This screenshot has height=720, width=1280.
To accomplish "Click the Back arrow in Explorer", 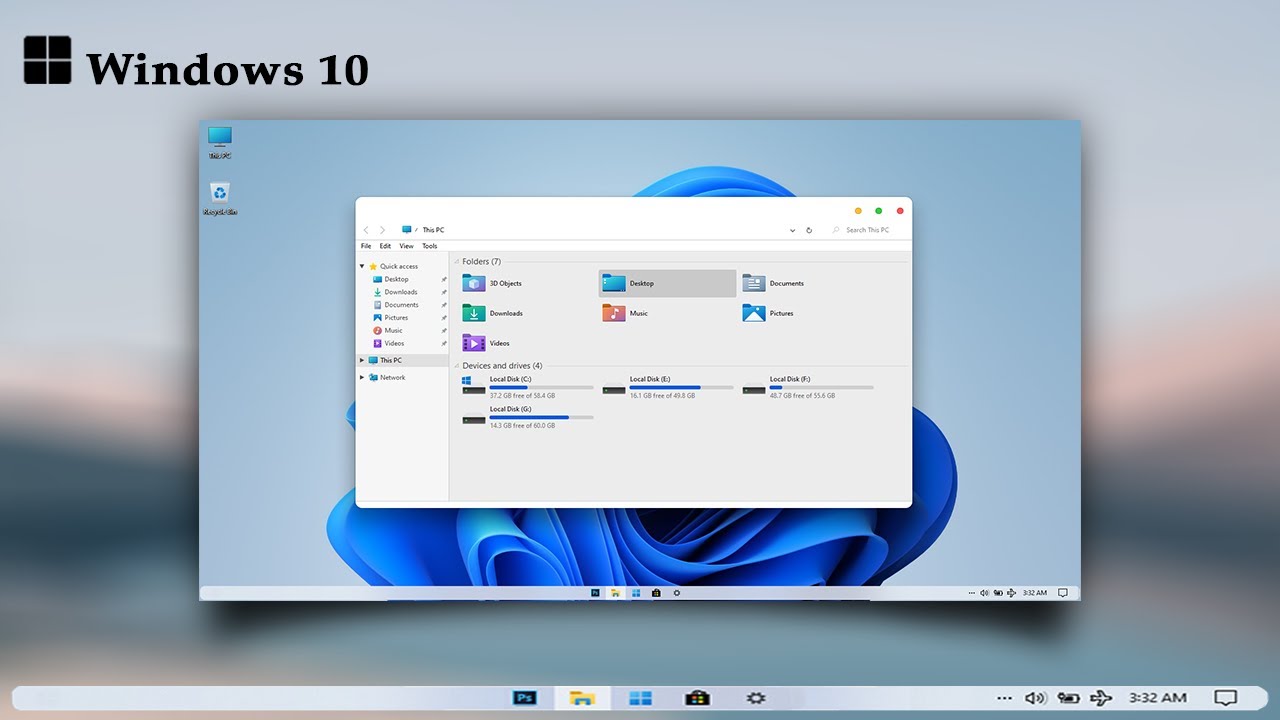I will point(366,230).
